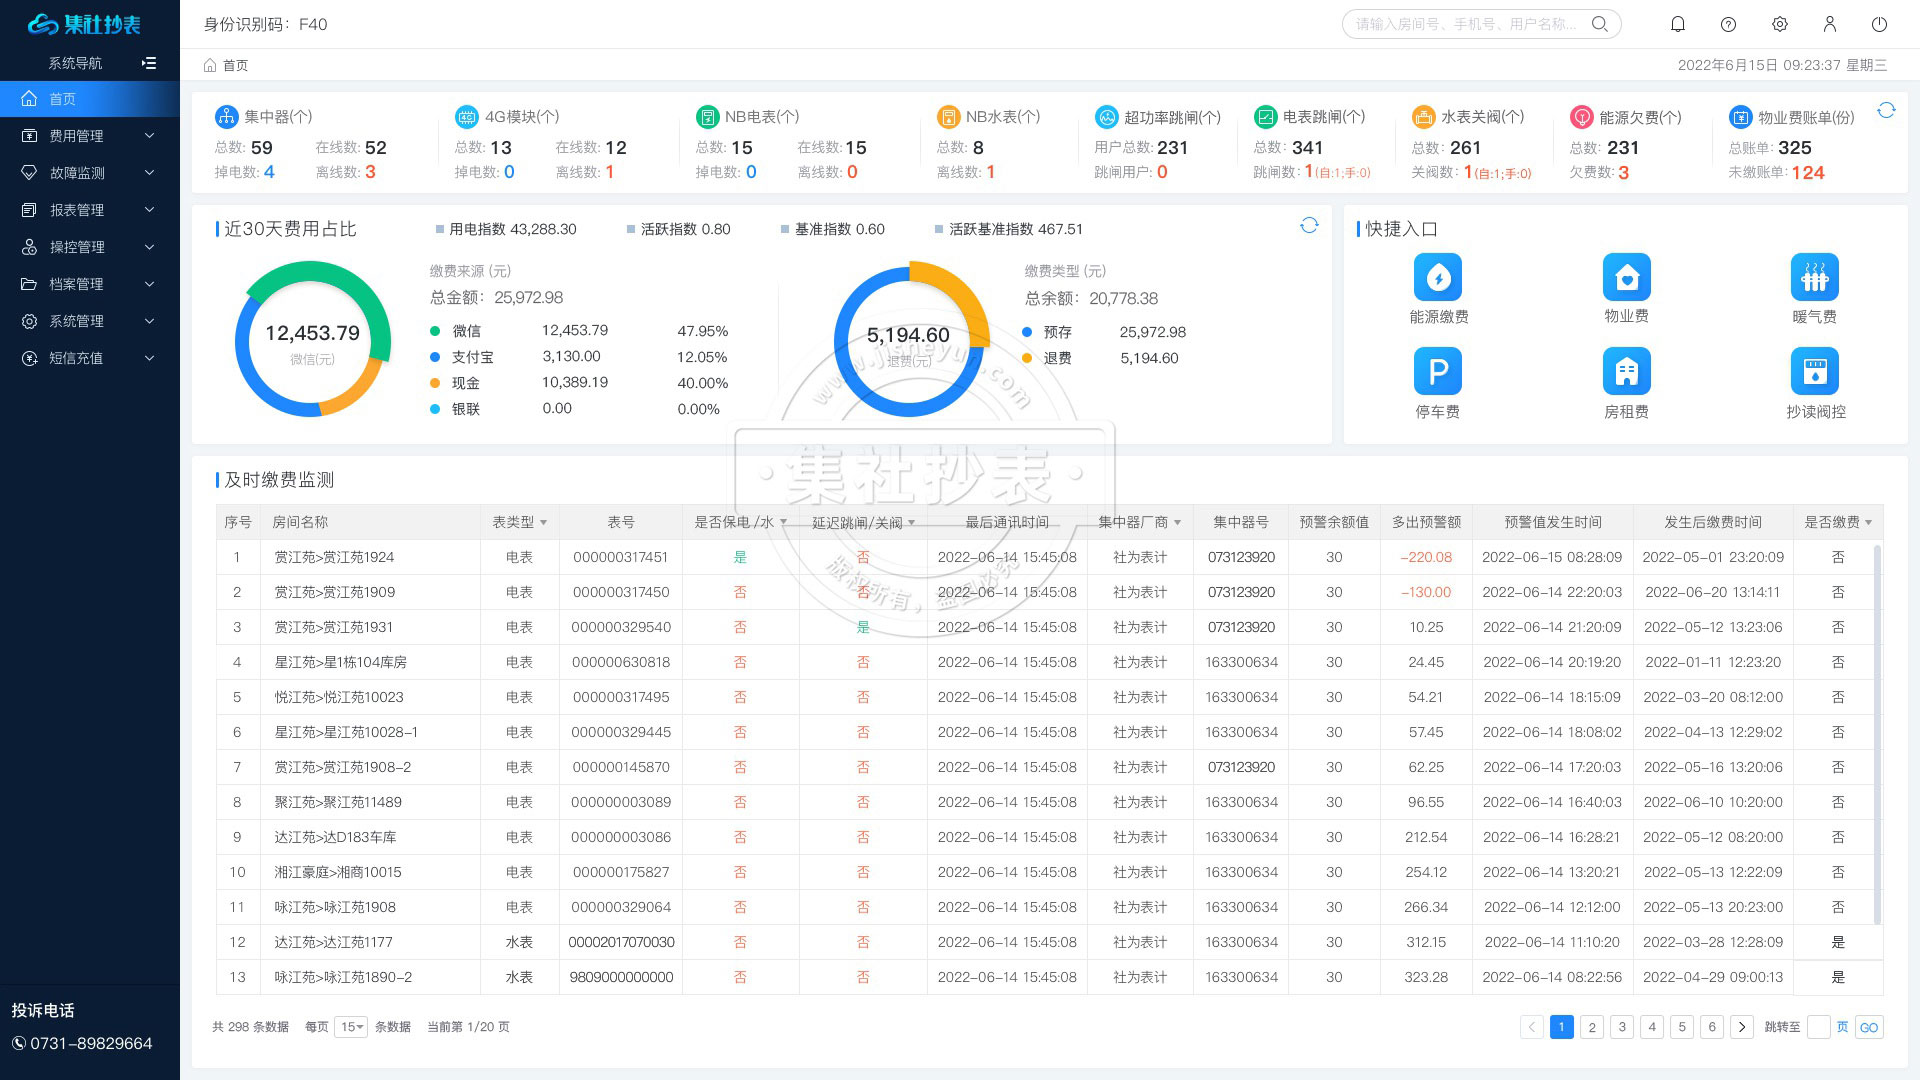Click the 抄读阀控 quick entry icon

(x=1814, y=371)
